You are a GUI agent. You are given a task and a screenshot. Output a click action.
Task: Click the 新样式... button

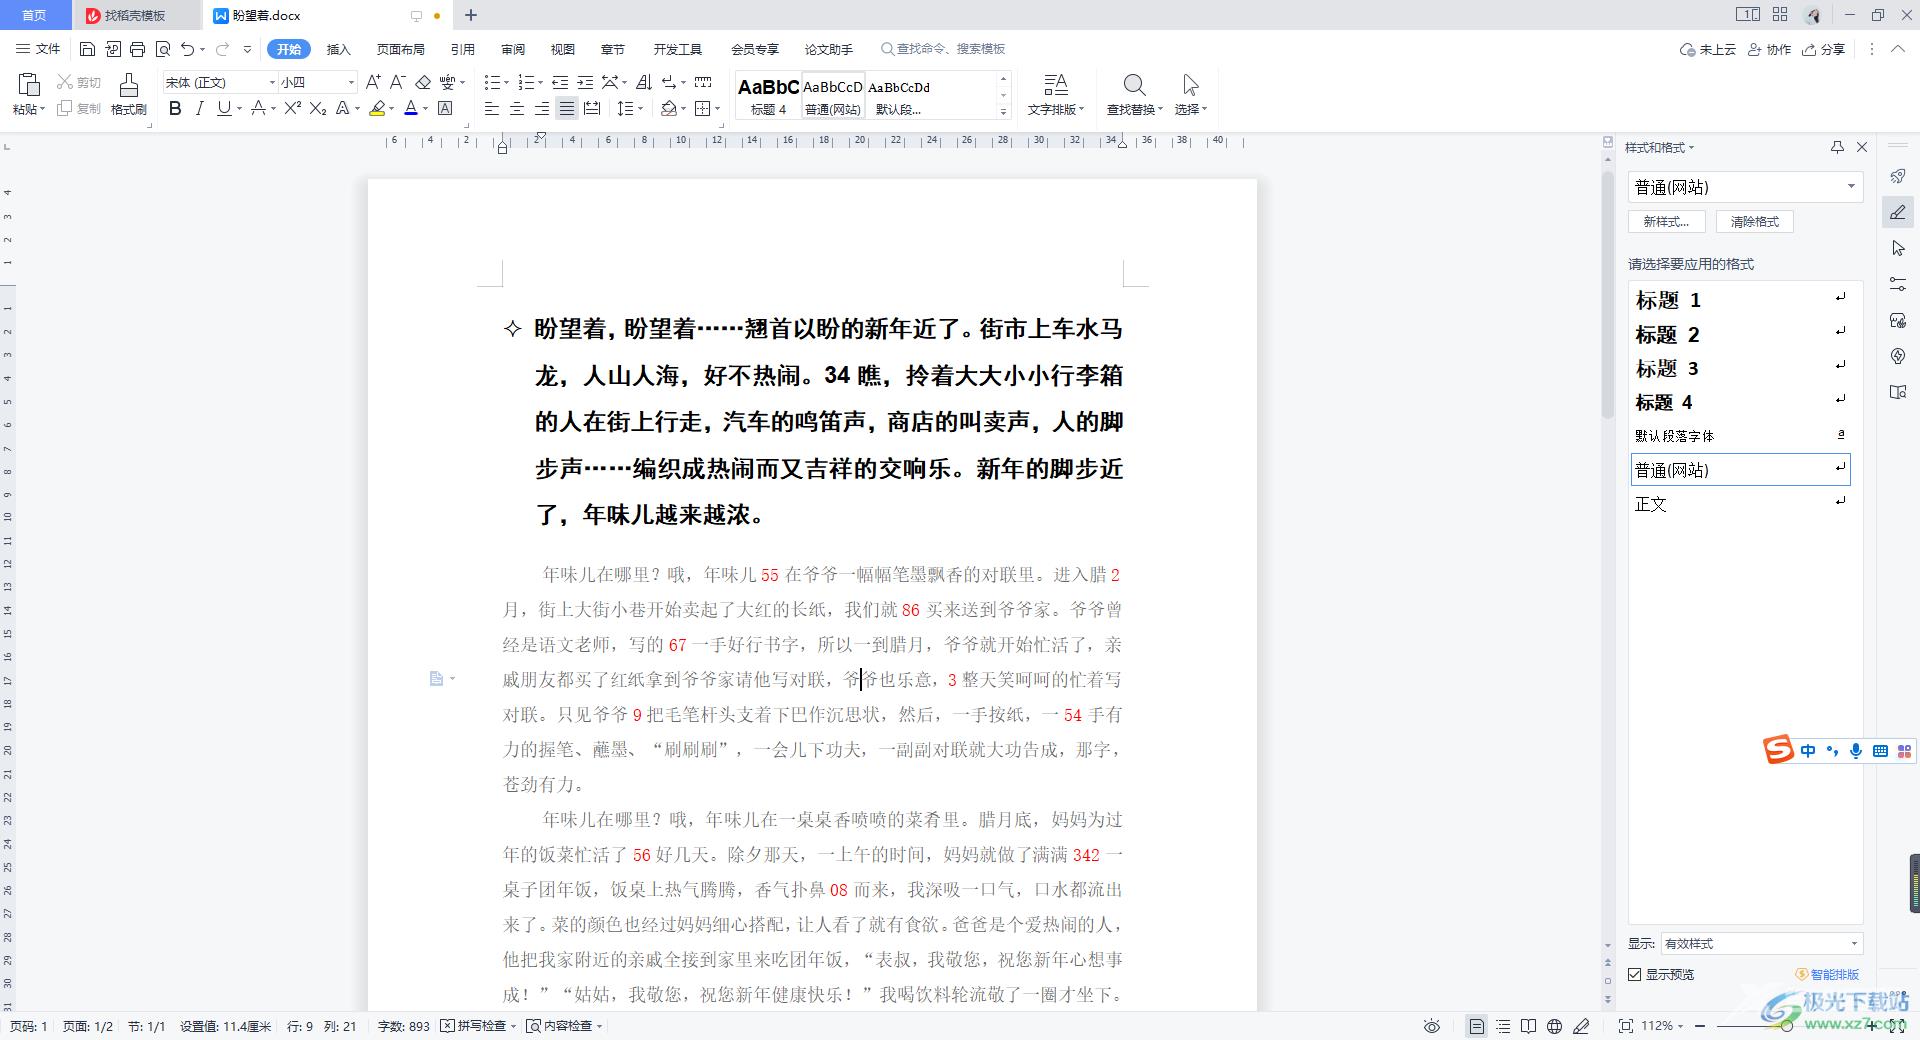1666,222
